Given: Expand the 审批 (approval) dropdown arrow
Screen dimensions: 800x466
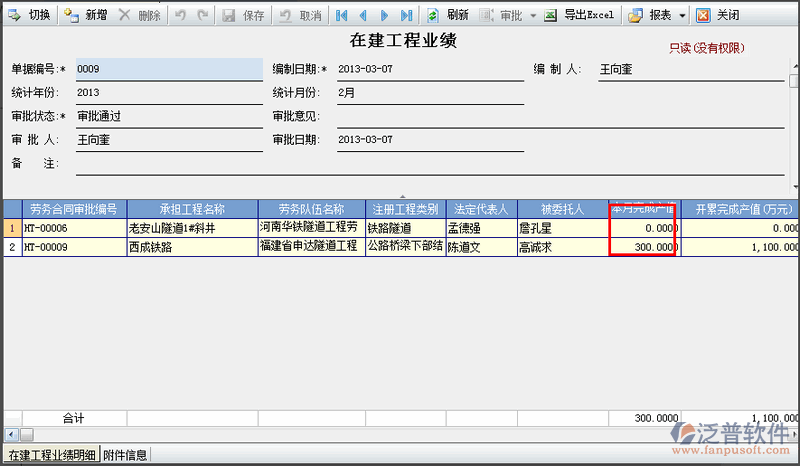Looking at the screenshot, I should pos(533,15).
